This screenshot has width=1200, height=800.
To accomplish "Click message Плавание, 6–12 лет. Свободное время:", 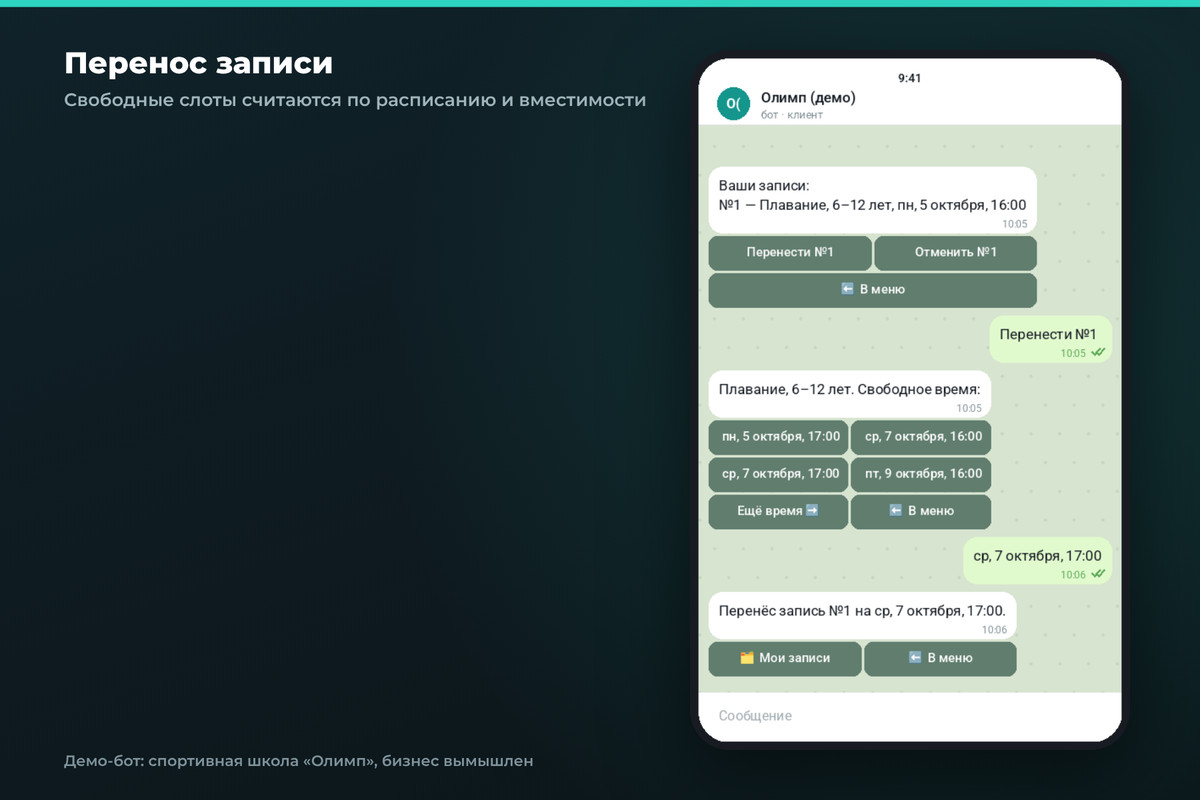I will (850, 394).
